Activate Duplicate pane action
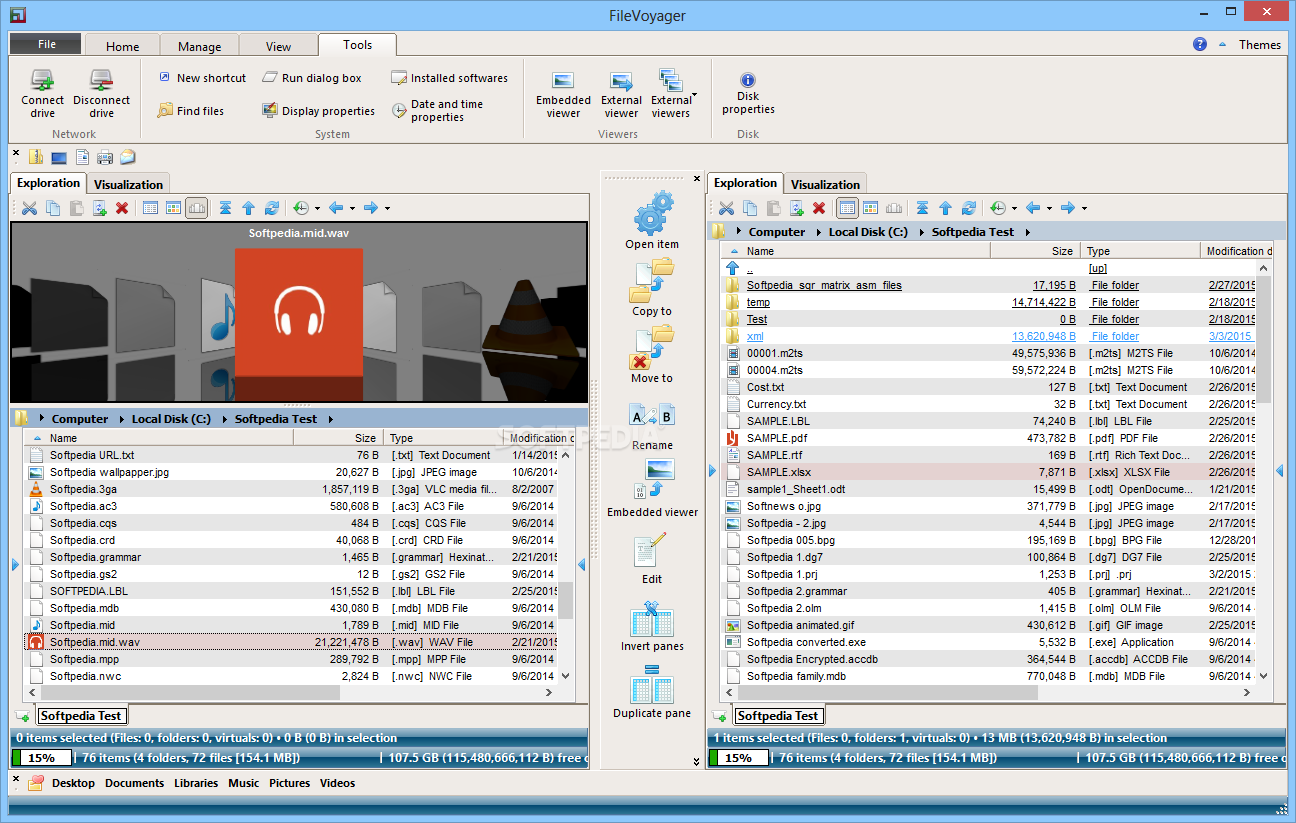The height and width of the screenshot is (823, 1296). (651, 694)
